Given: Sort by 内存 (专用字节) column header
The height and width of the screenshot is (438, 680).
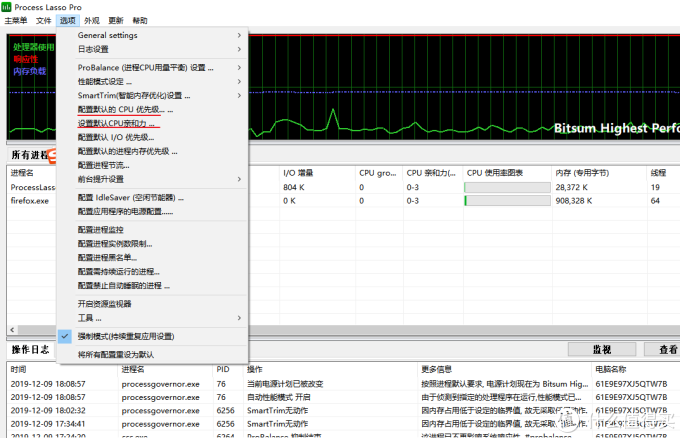Looking at the screenshot, I should click(599, 173).
